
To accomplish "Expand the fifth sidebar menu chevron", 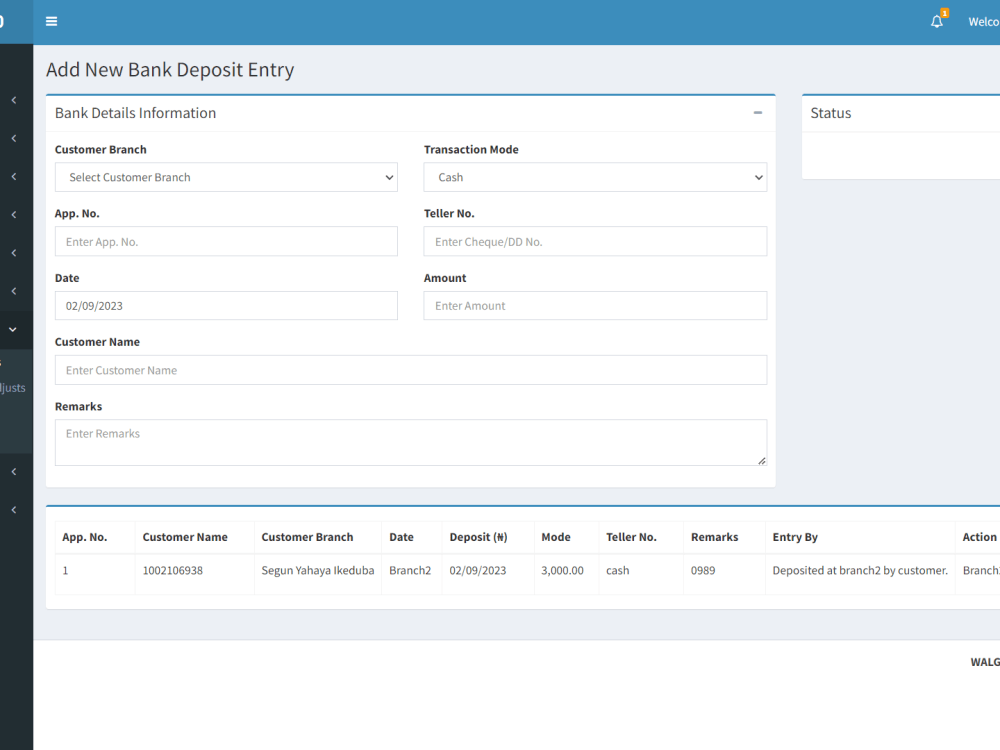I will point(13,253).
